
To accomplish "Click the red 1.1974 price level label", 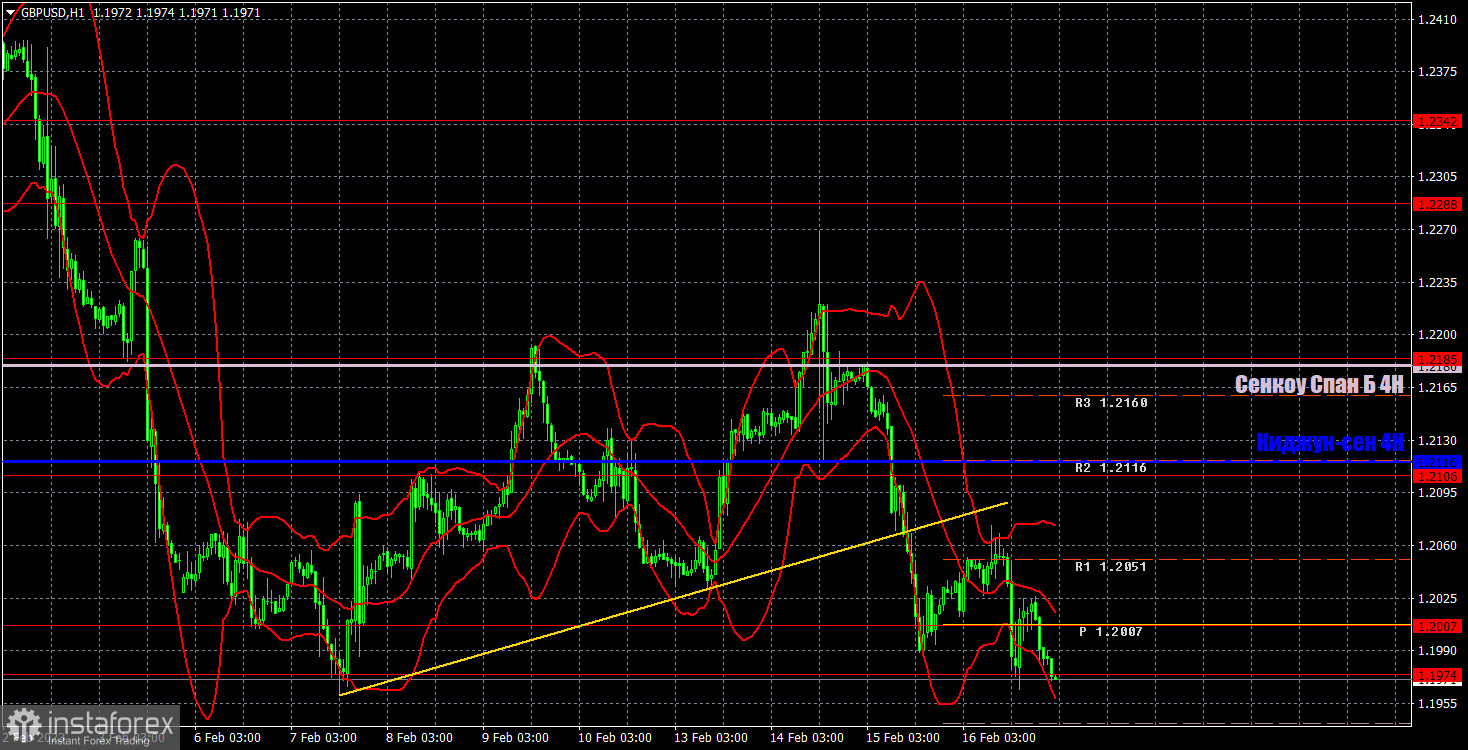I will pyautogui.click(x=1439, y=675).
